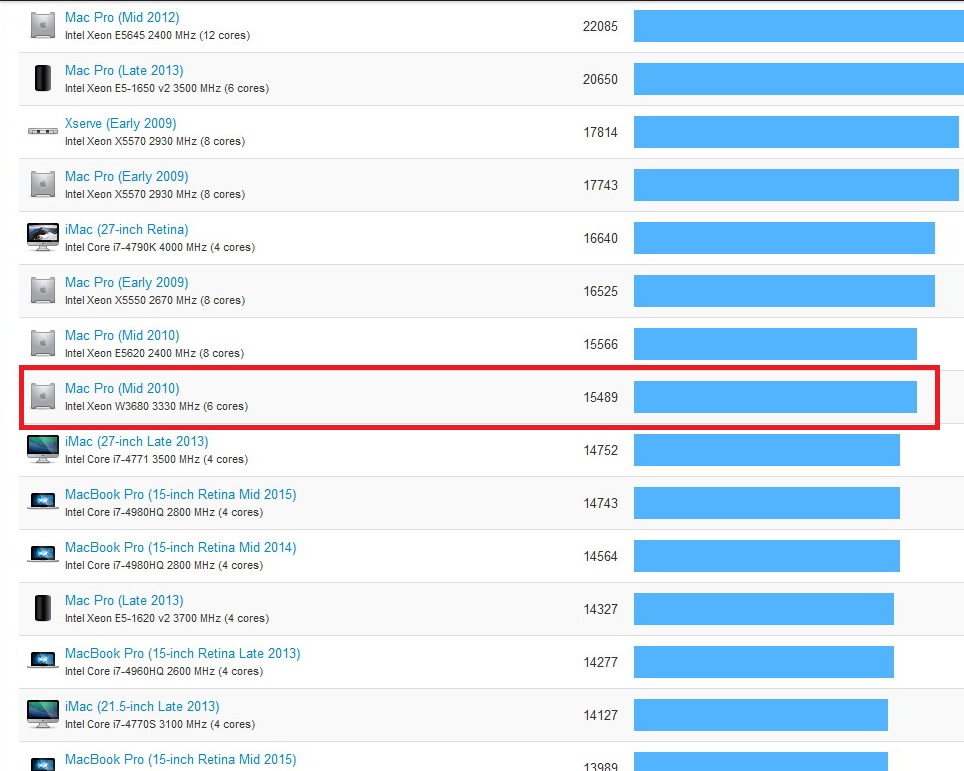The image size is (964, 771).
Task: Click the tower icon in the 17743 score row
Action: coord(43,184)
